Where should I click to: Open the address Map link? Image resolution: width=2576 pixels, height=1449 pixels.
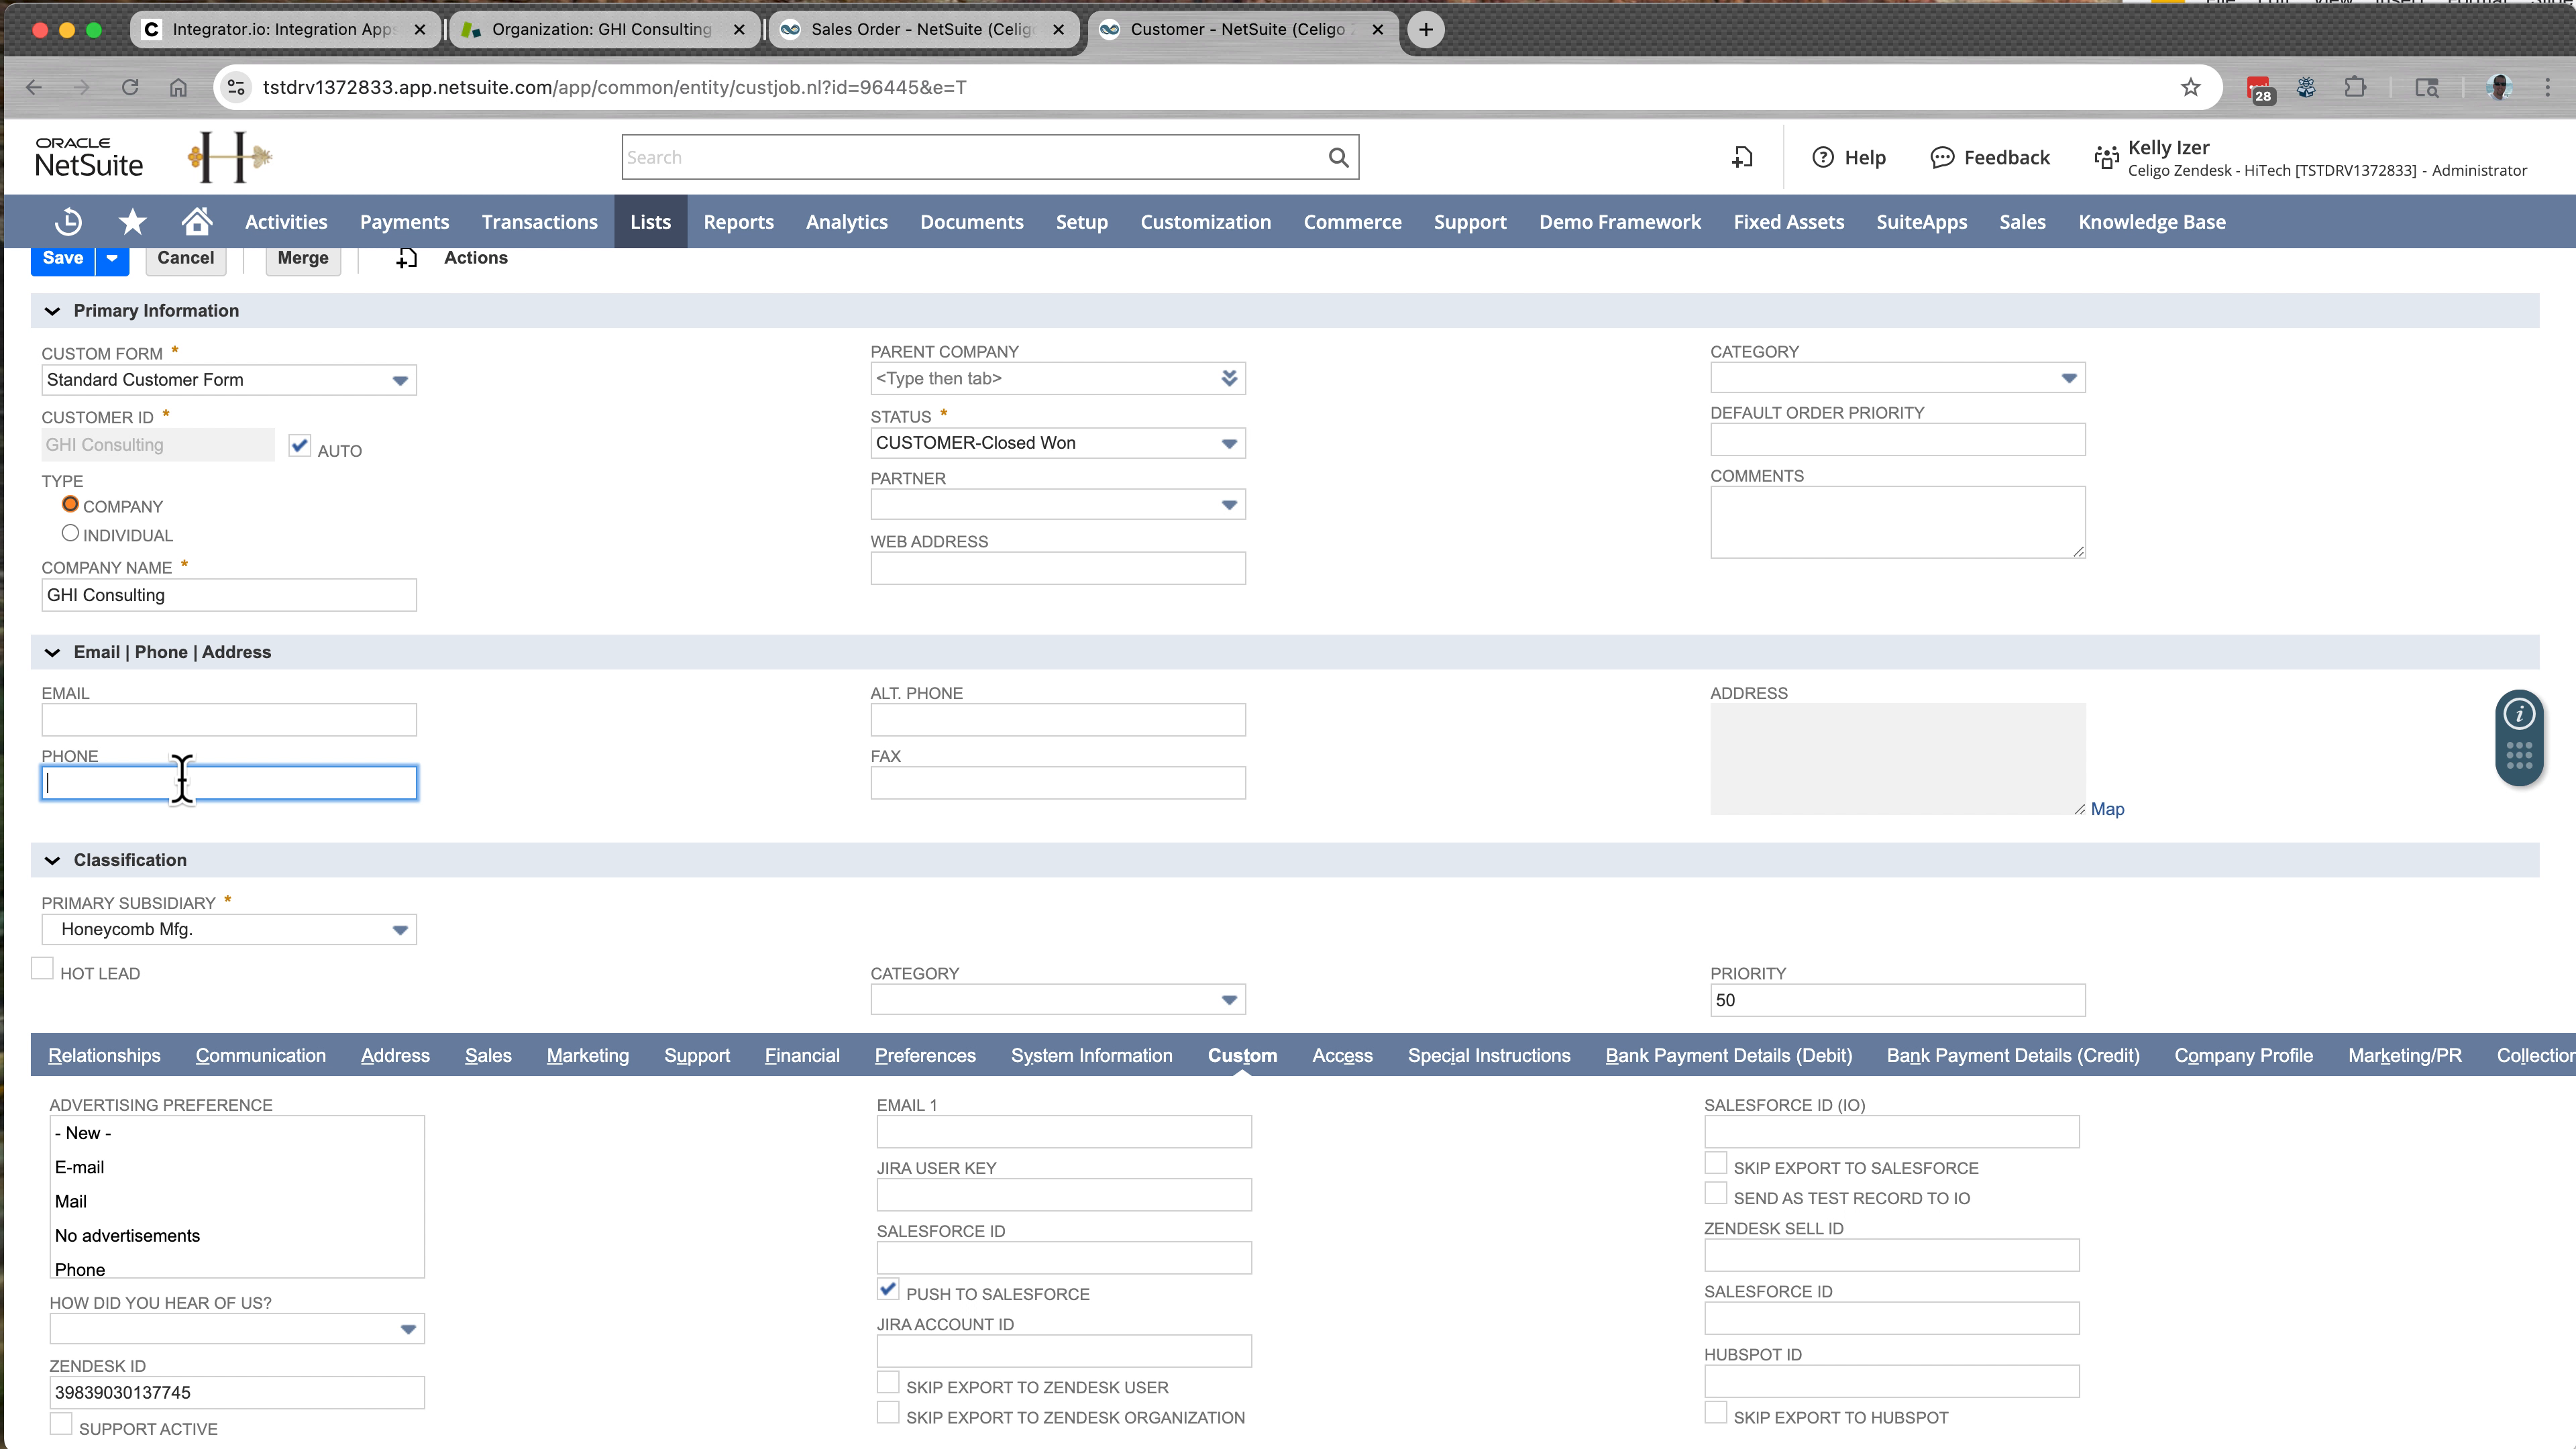(2108, 808)
